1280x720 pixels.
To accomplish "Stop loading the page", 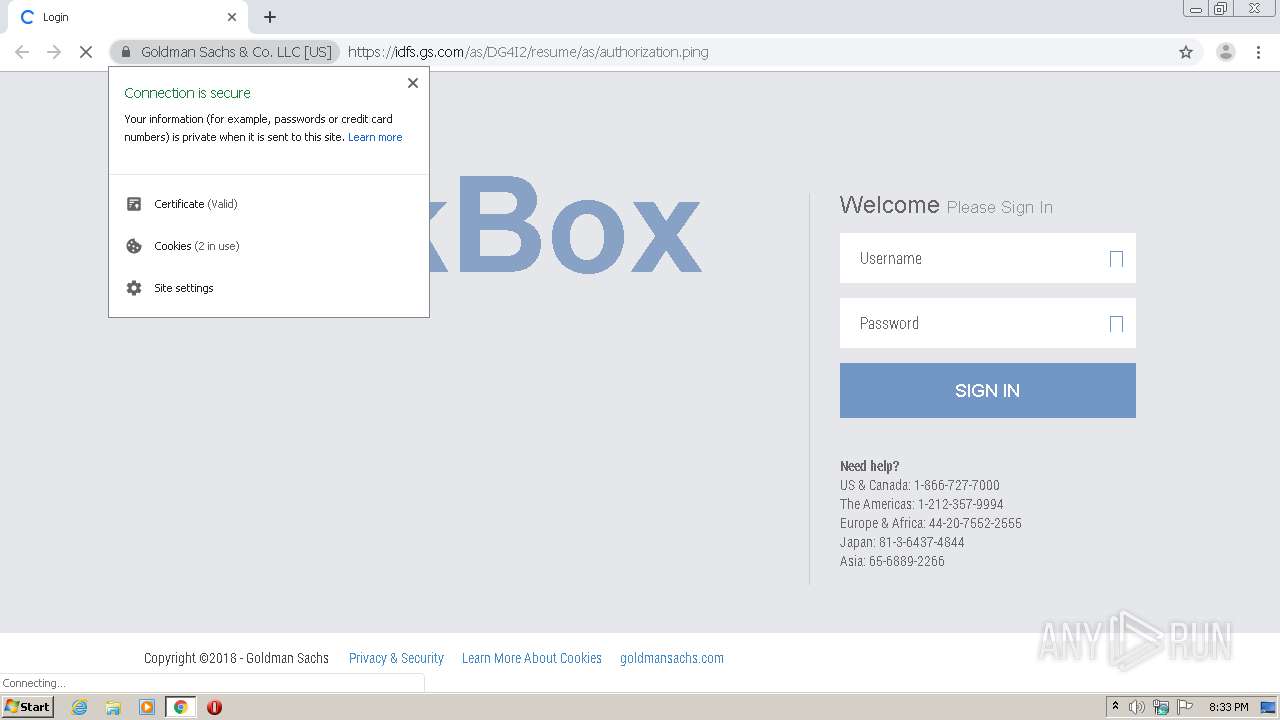I will [86, 52].
